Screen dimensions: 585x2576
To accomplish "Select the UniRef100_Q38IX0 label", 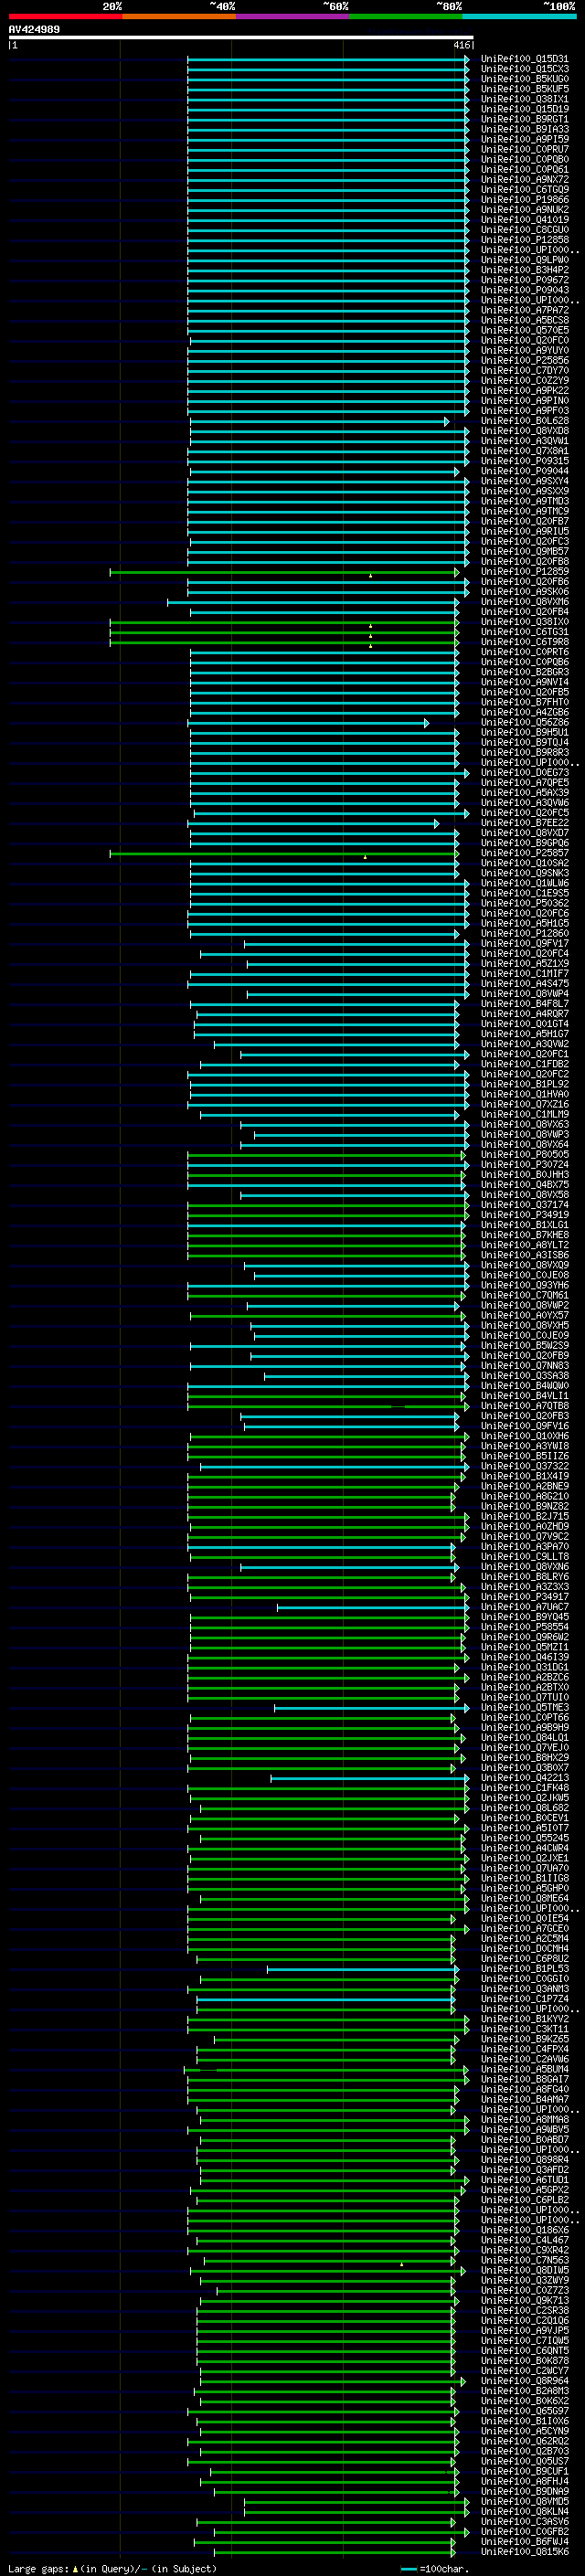I will point(525,622).
